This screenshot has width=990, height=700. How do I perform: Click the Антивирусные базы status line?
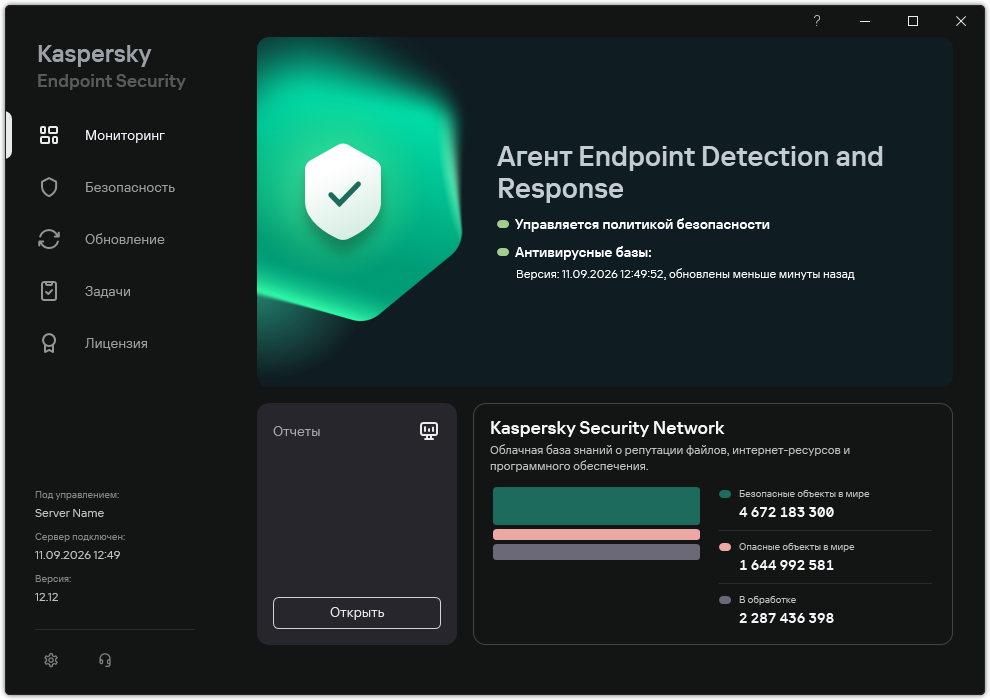[583, 252]
